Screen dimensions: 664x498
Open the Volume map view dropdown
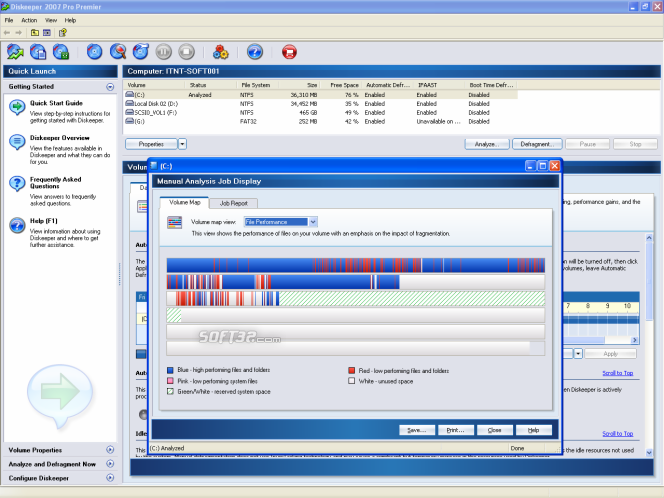pyautogui.click(x=313, y=222)
